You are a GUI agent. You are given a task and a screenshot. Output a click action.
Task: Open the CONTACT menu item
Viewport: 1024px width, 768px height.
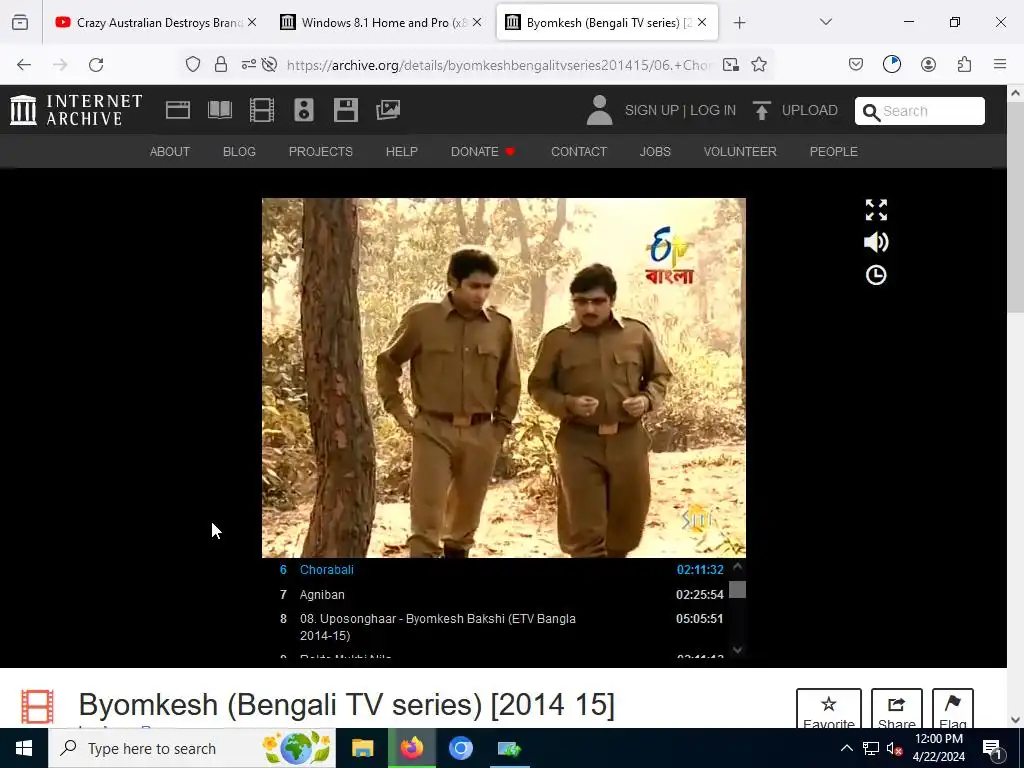pyautogui.click(x=579, y=152)
